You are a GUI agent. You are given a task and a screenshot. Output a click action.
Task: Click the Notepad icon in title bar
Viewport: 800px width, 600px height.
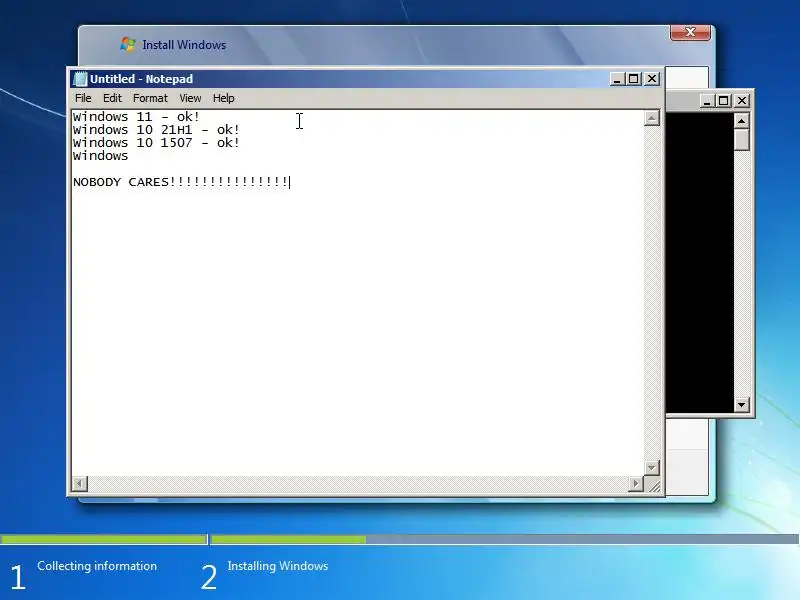coord(80,79)
